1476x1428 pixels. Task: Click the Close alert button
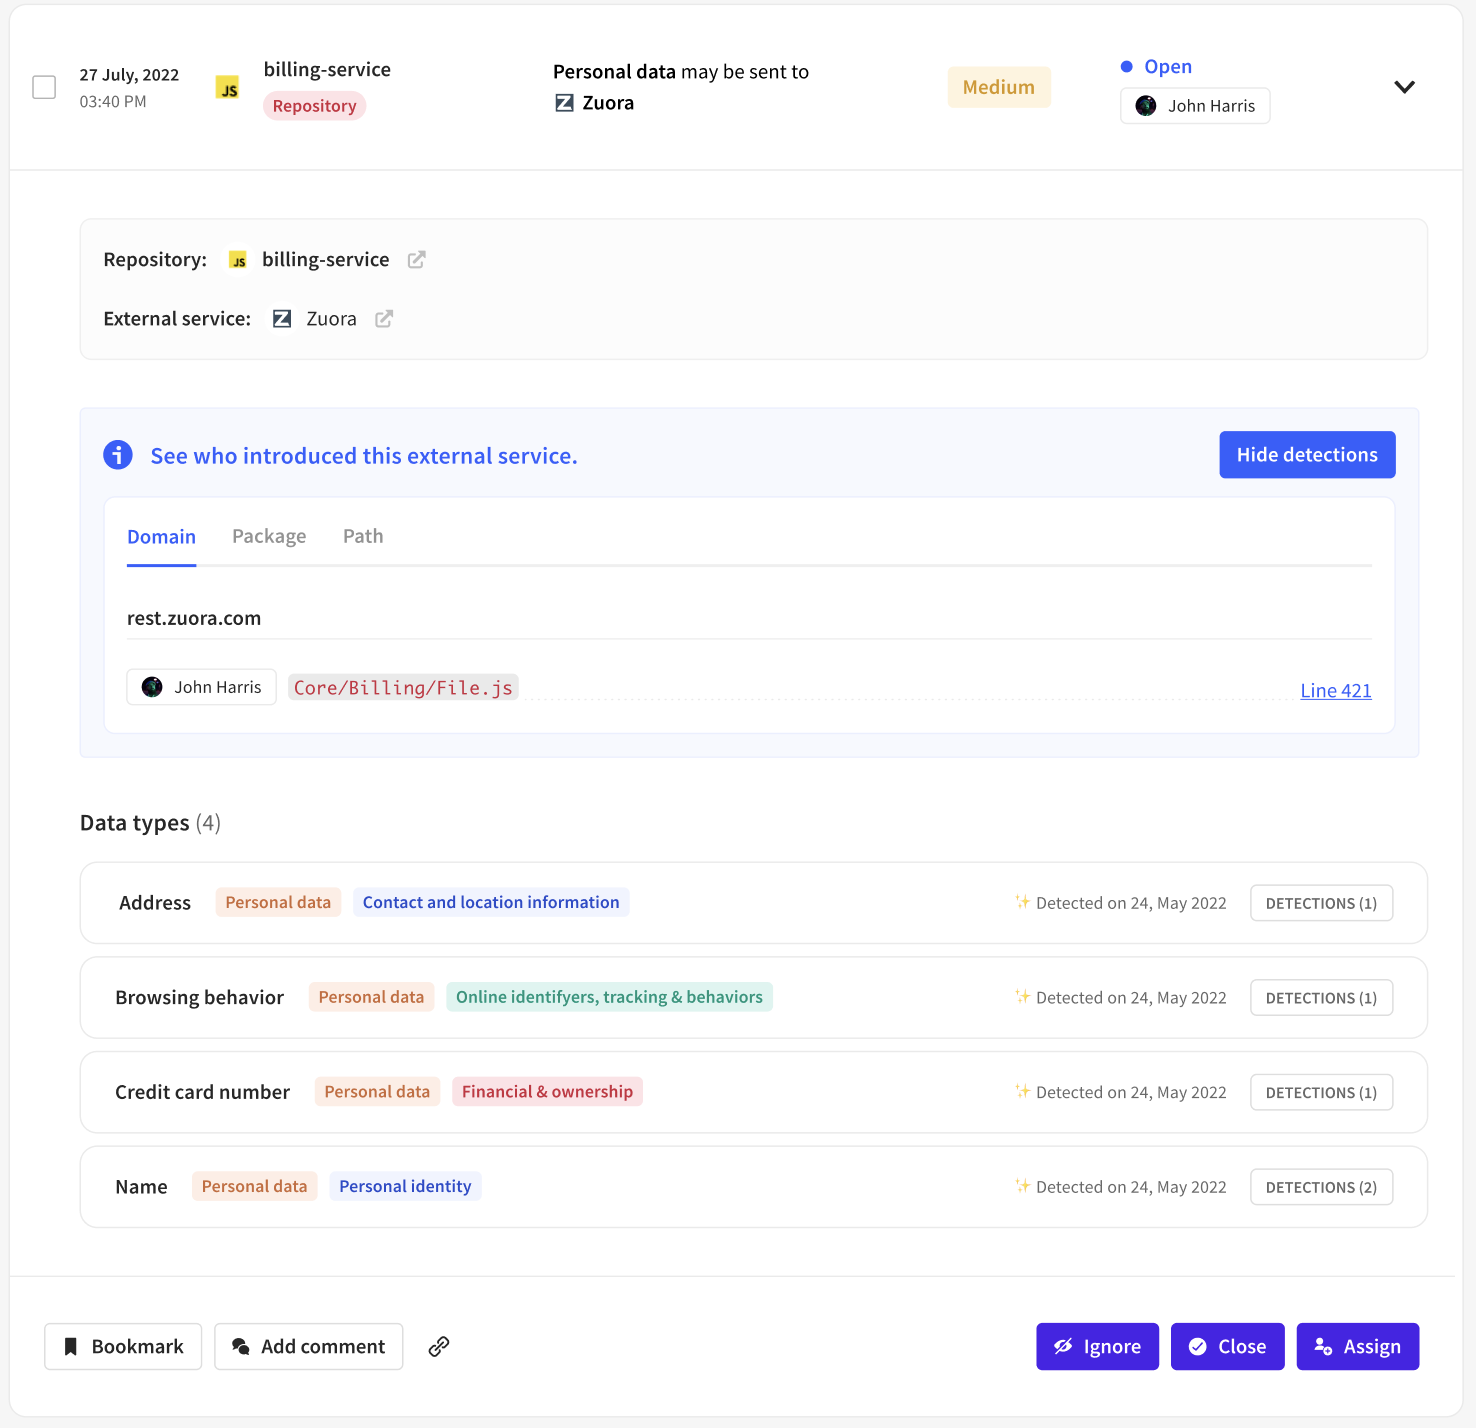(1227, 1346)
